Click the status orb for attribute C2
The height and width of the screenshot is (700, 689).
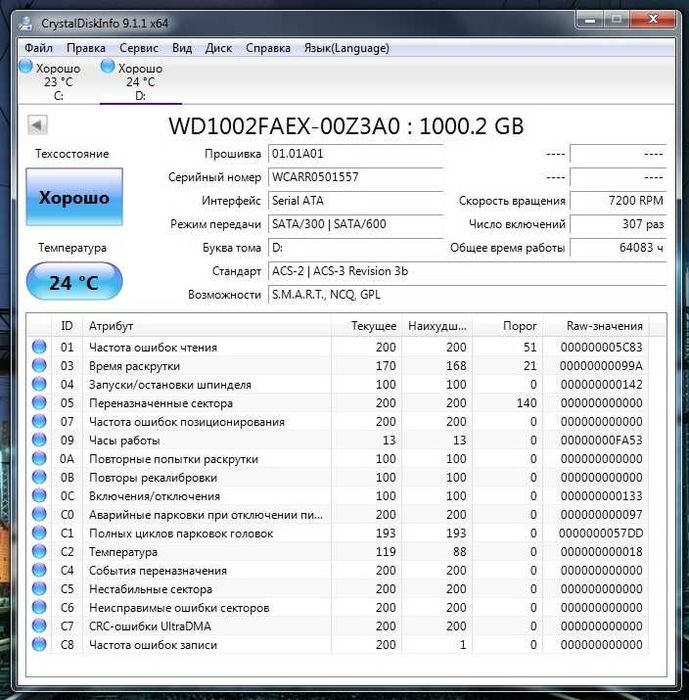point(39,551)
